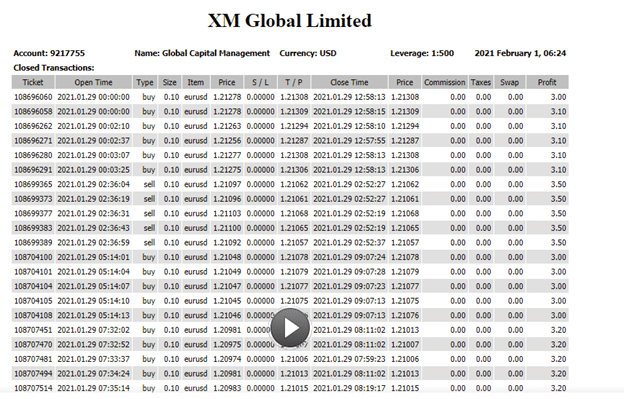This screenshot has height=399, width=624.
Task: Select ticket number 108699389
Action: [33, 243]
